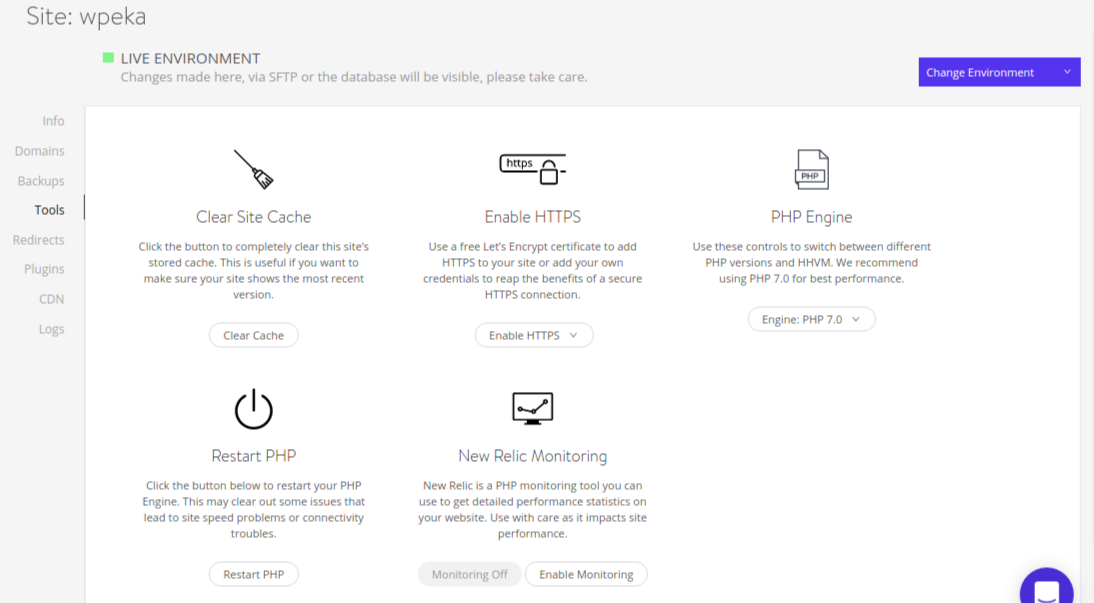Open the live chat bubble icon
The image size is (1094, 603).
[x=1046, y=589]
